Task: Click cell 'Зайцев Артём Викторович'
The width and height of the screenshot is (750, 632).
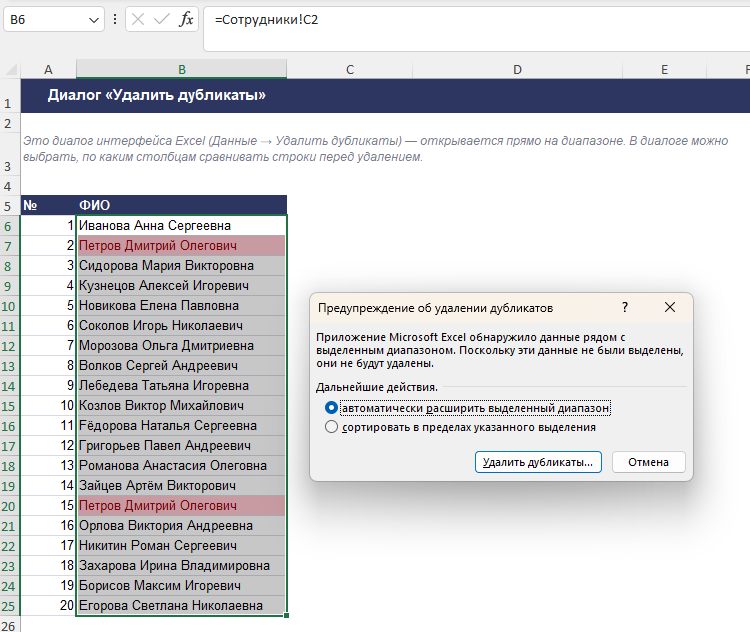Action: pos(182,486)
